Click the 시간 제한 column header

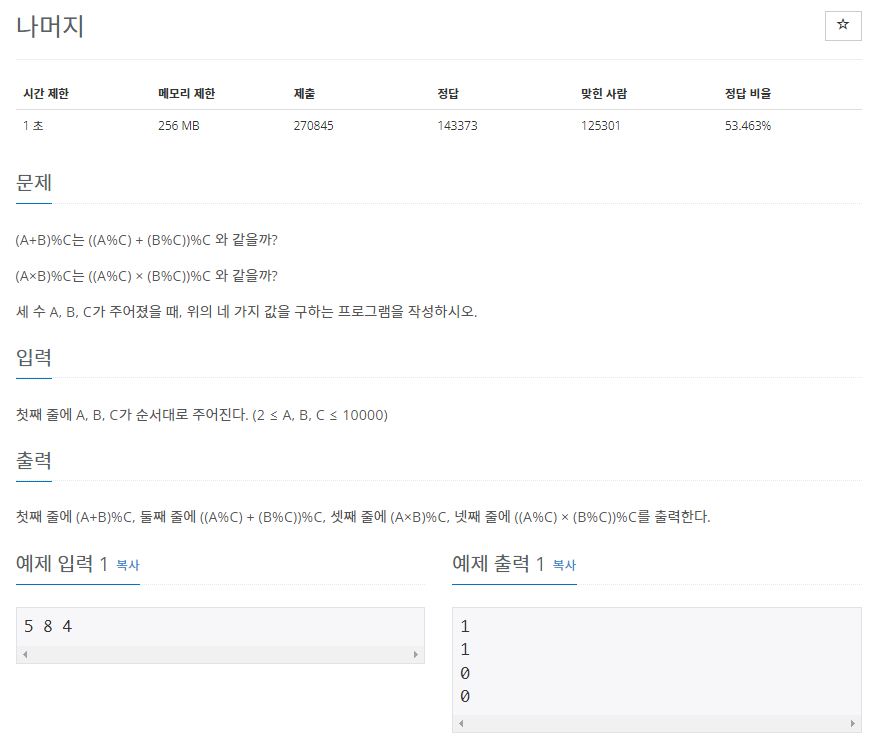46,94
